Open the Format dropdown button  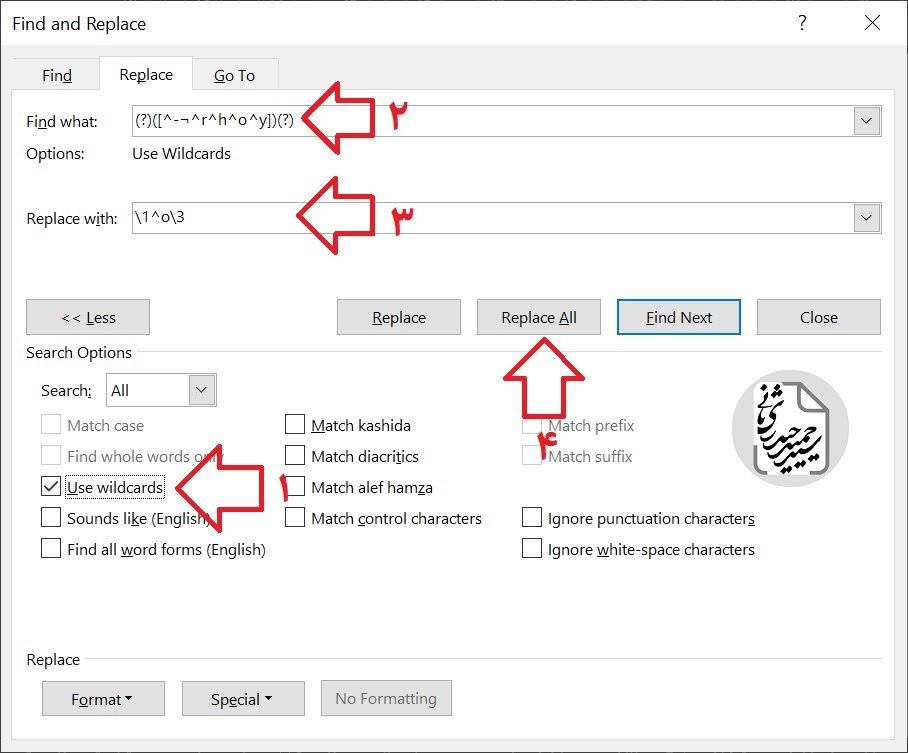(103, 699)
